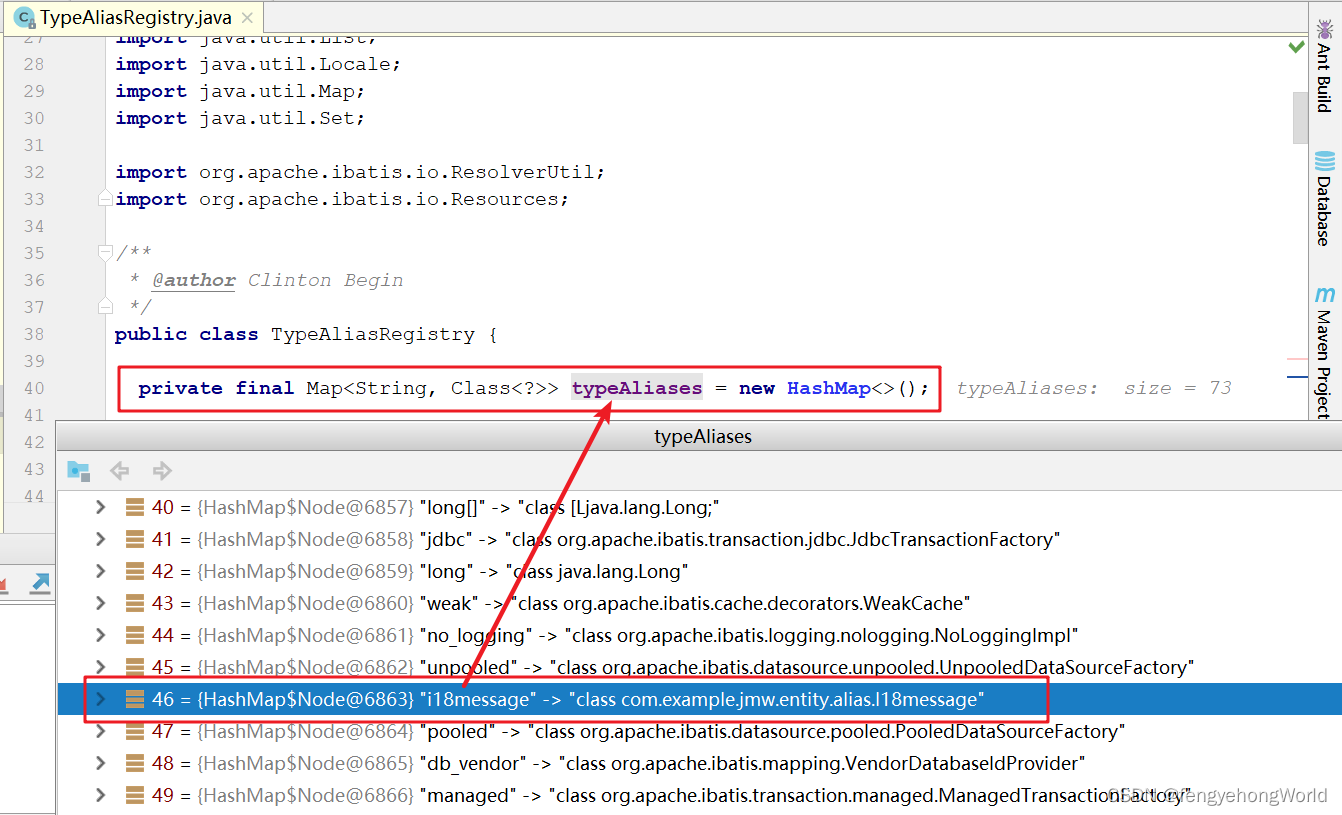The width and height of the screenshot is (1342, 815).
Task: Click field icon of entry 49 row
Action: tap(135, 795)
